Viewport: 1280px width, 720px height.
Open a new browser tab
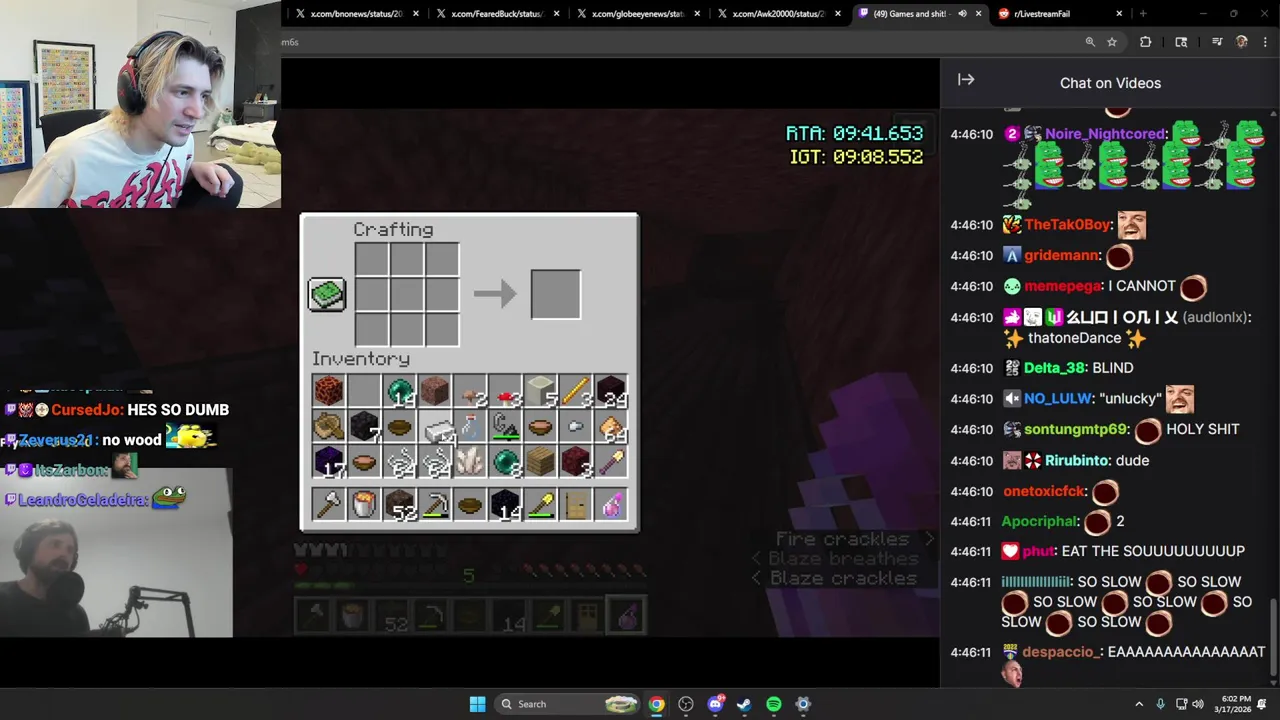coord(1143,14)
